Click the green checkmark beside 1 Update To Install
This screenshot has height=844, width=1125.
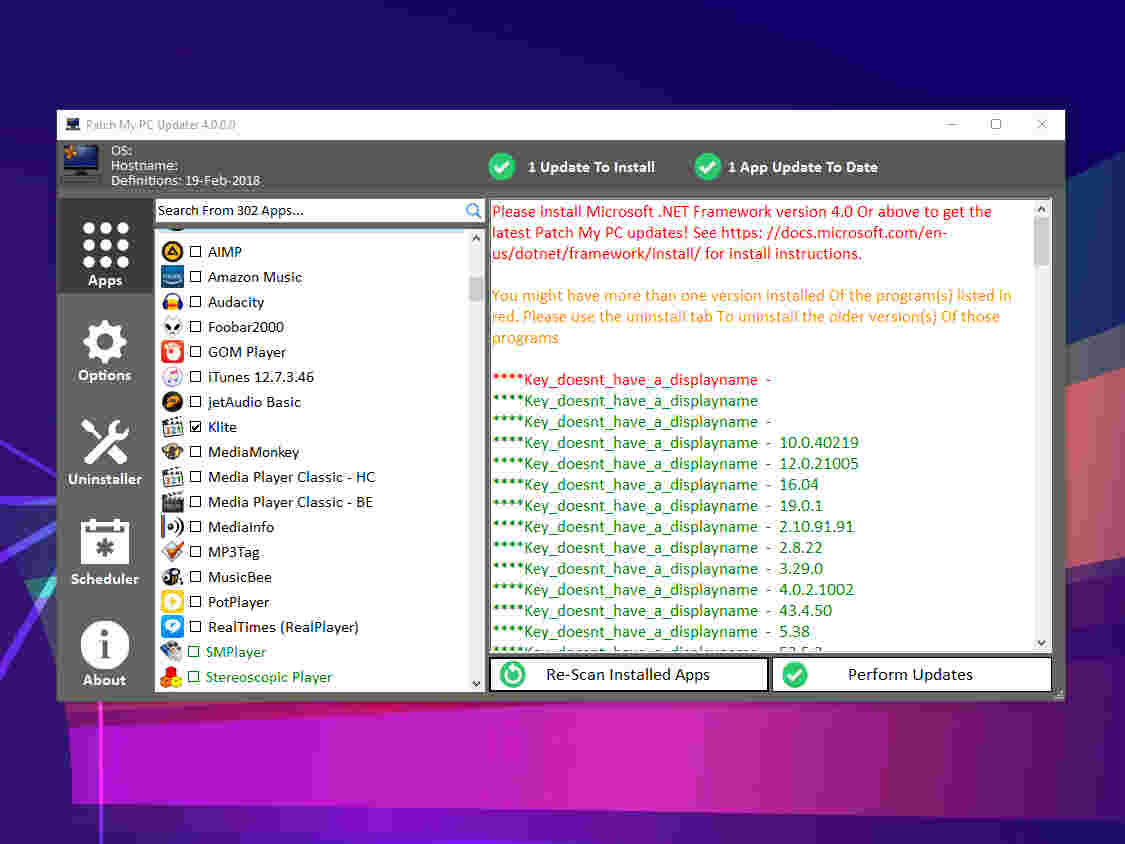(x=501, y=166)
